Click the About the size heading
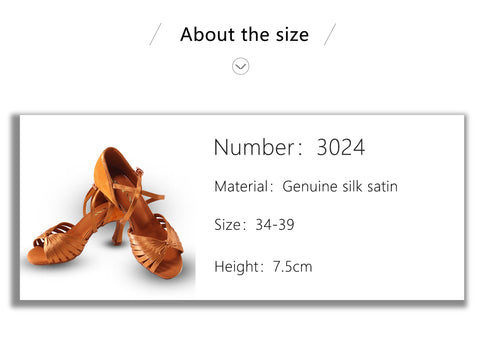This screenshot has height=360, width=480. point(244,35)
